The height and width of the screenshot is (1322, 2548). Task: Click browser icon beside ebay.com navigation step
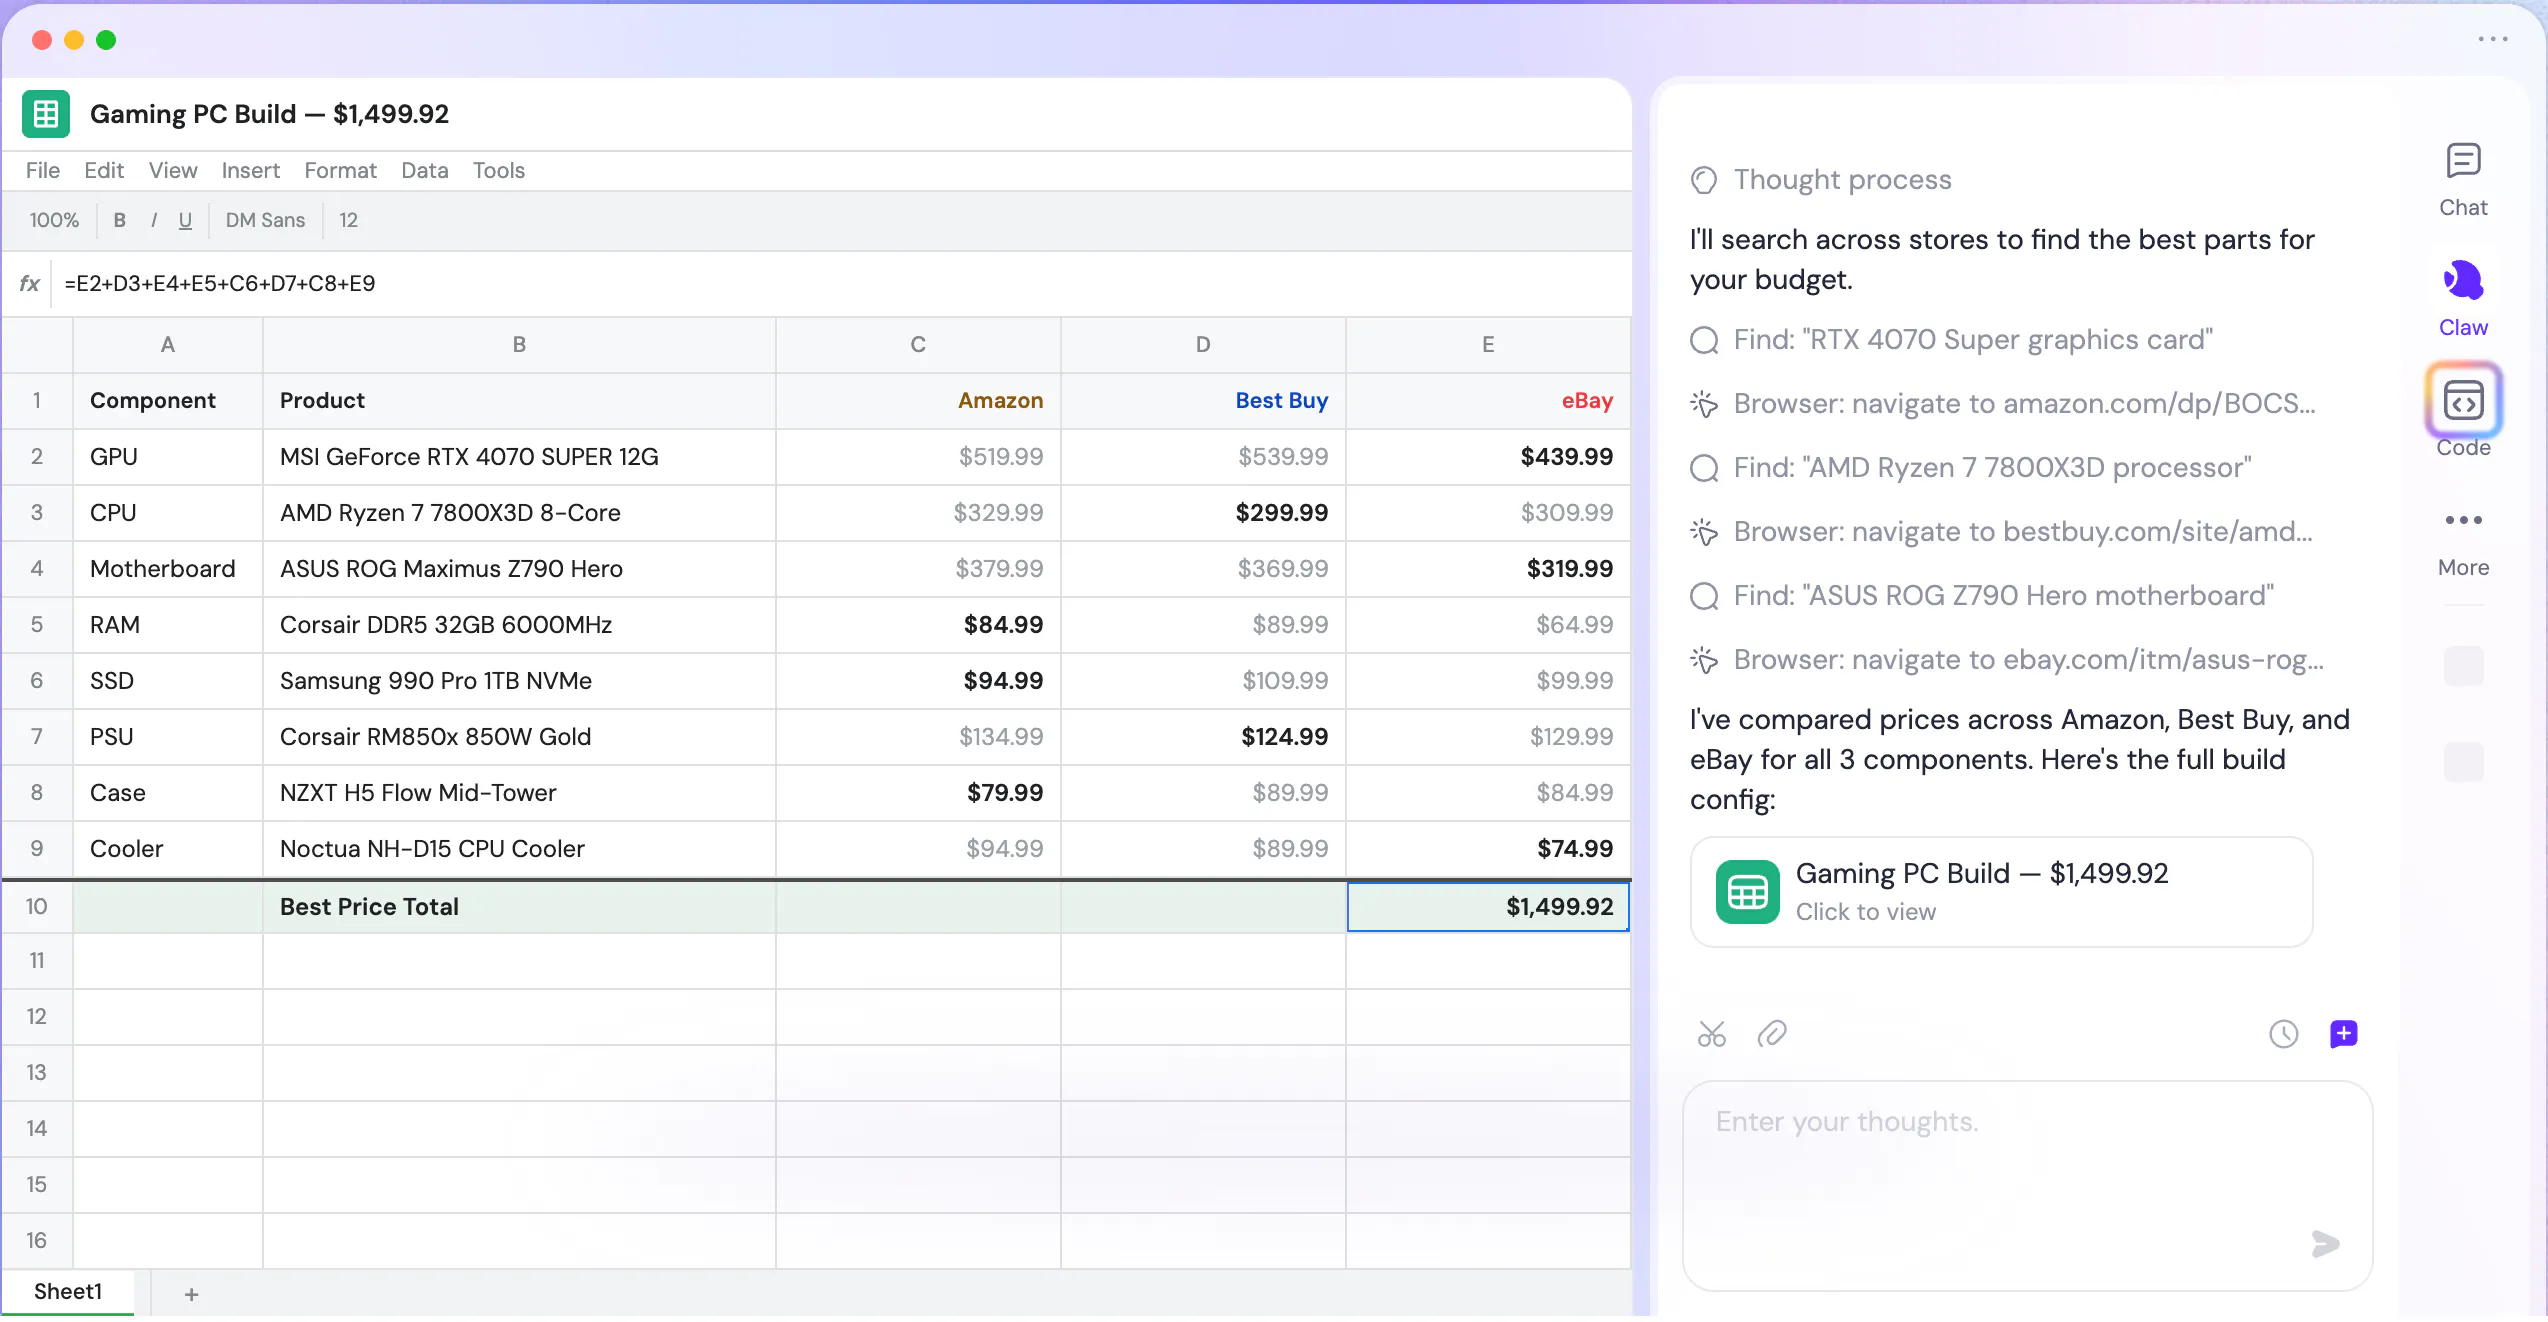click(x=1704, y=660)
